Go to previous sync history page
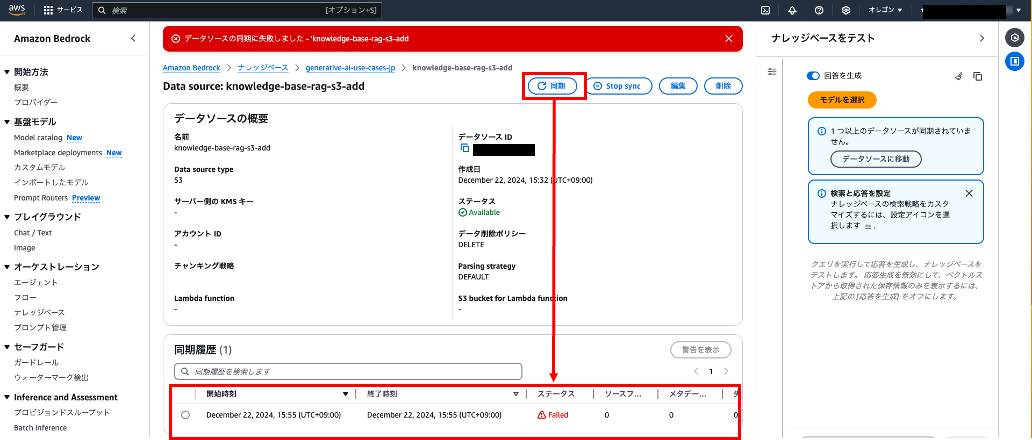 696,372
